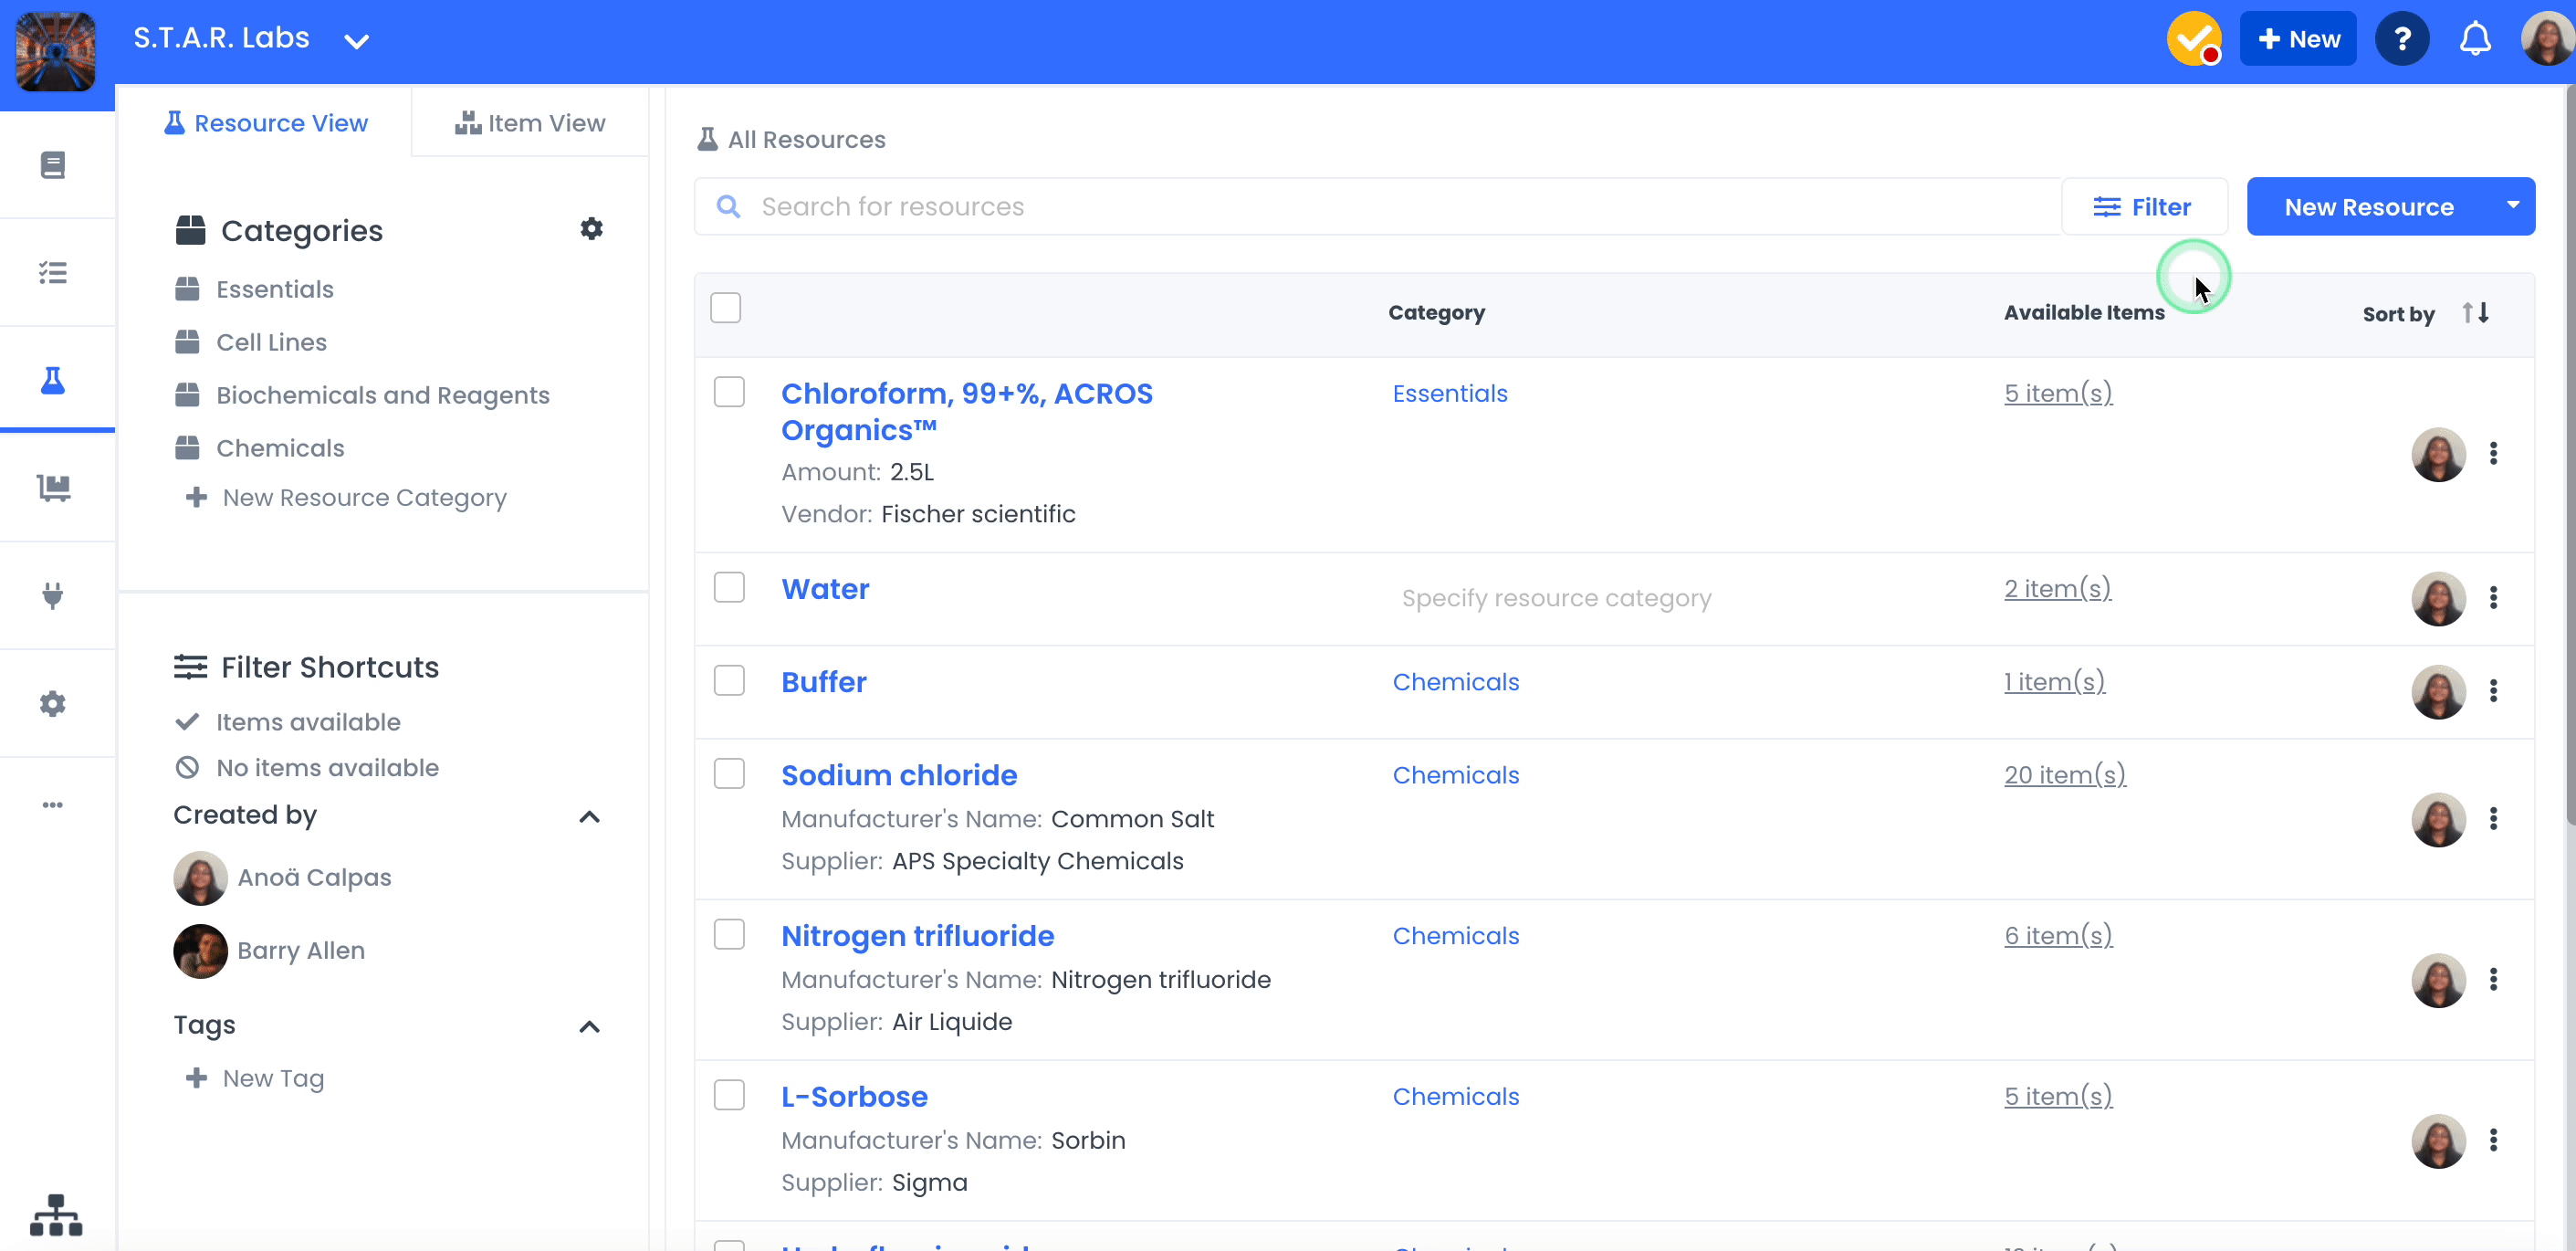Click the Search for resources field

point(1400,207)
